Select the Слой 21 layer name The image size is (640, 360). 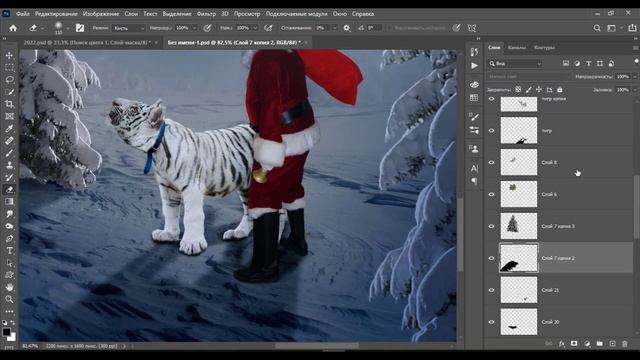(x=550, y=290)
